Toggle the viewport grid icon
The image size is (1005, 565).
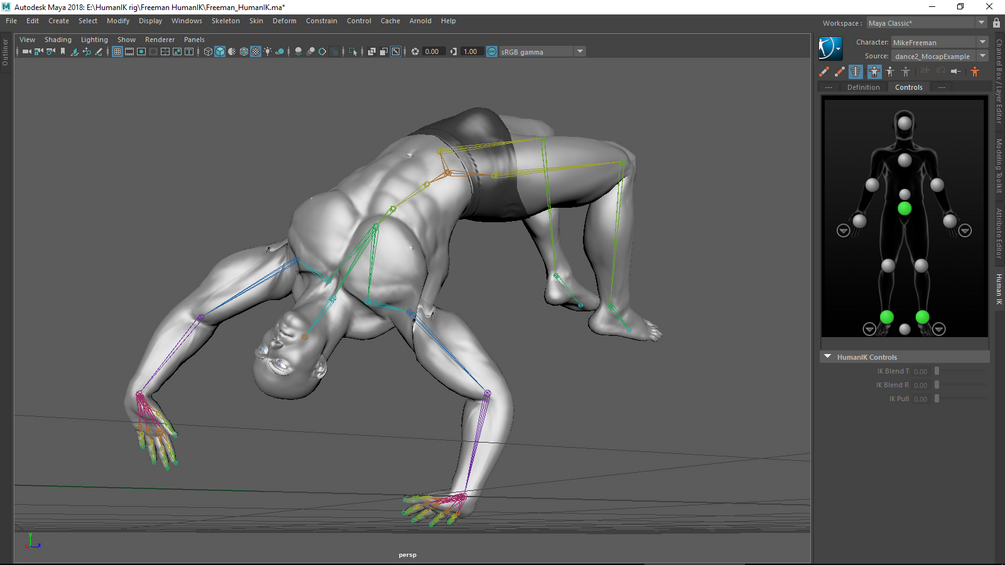(117, 52)
